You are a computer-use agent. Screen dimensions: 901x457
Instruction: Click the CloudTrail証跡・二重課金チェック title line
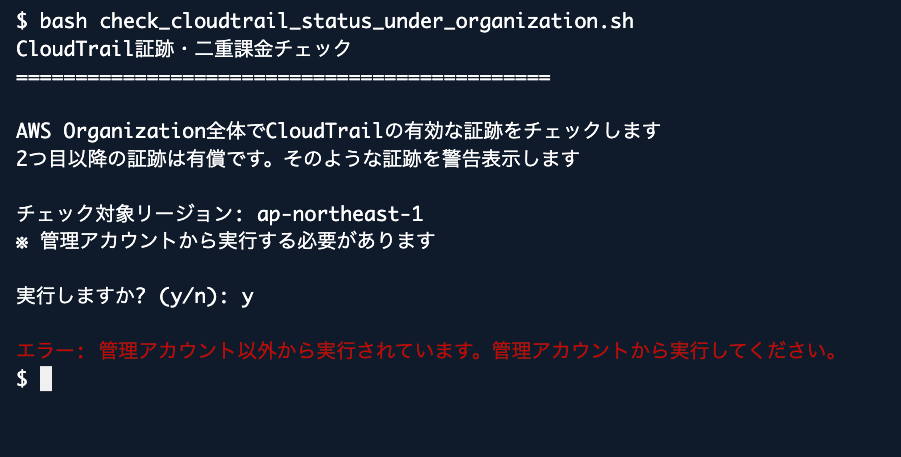[x=184, y=47]
